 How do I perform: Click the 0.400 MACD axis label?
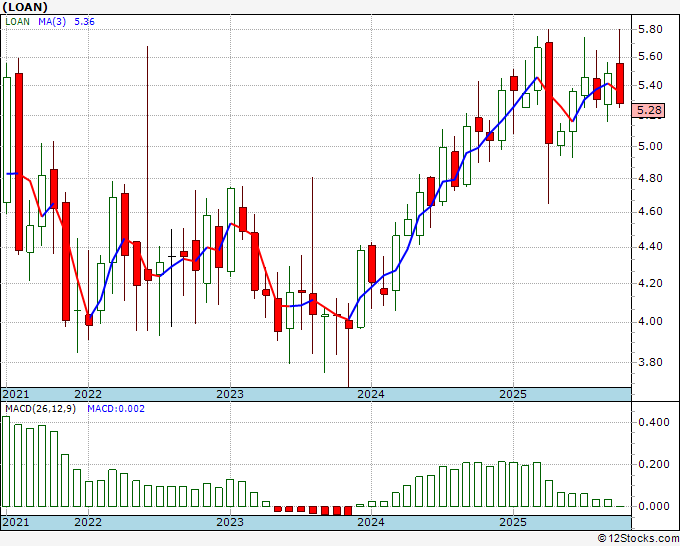[x=654, y=422]
